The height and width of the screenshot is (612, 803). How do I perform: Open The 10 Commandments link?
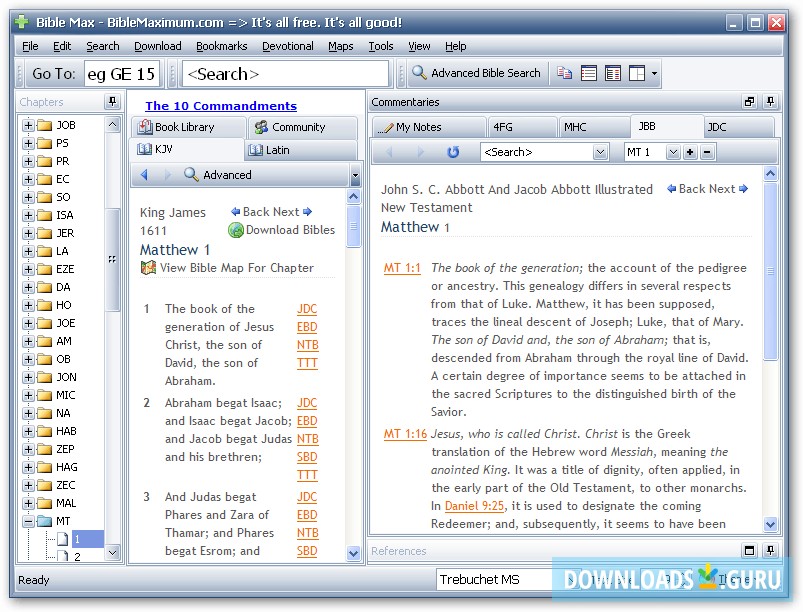[222, 105]
